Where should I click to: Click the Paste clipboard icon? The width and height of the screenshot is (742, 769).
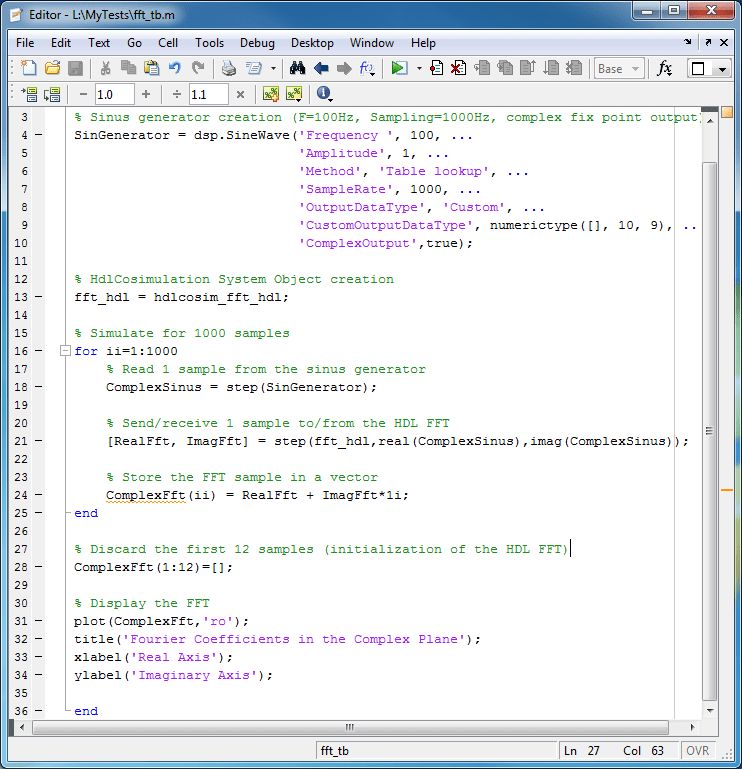tap(151, 68)
